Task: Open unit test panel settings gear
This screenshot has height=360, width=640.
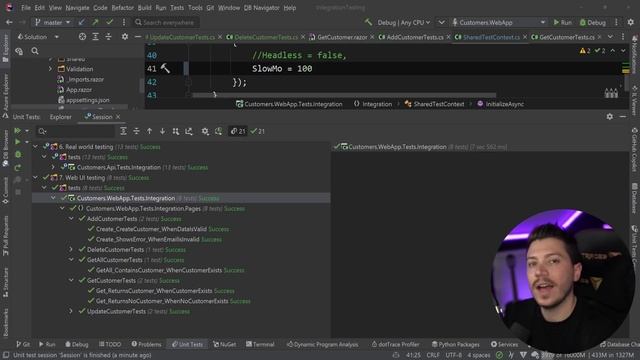Action: [x=609, y=116]
